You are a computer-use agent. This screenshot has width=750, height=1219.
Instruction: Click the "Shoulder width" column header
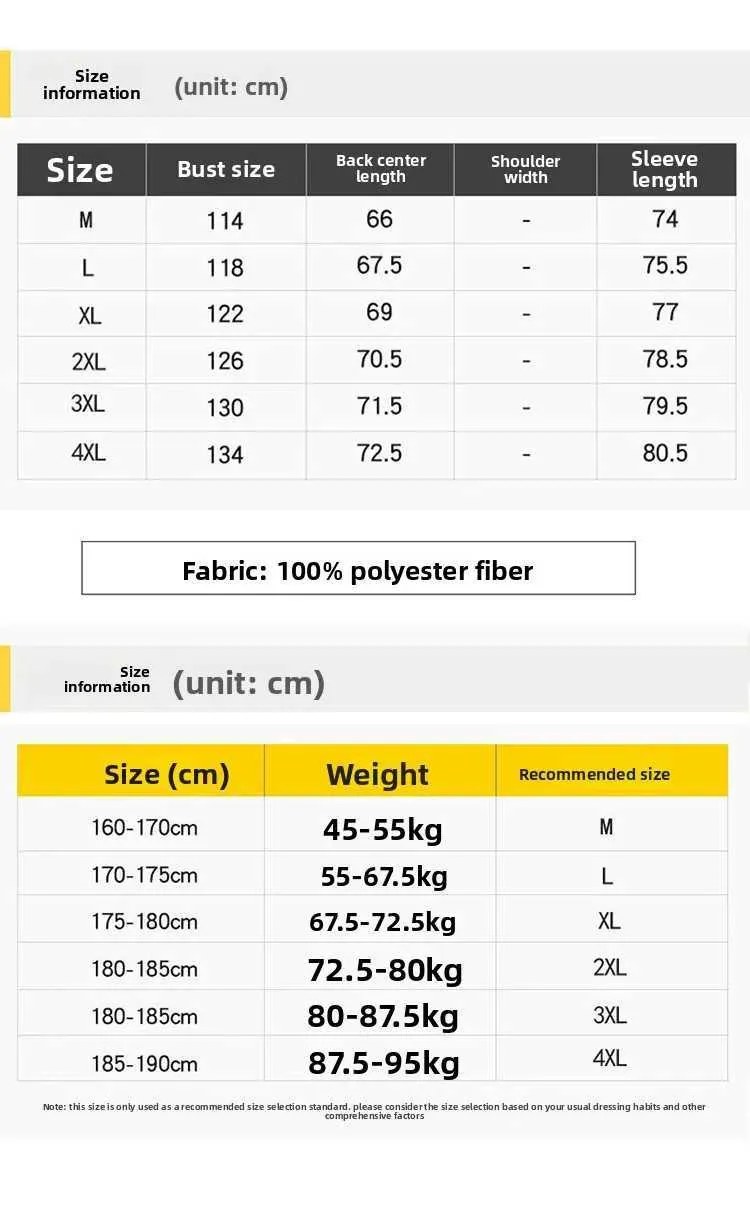tap(526, 169)
